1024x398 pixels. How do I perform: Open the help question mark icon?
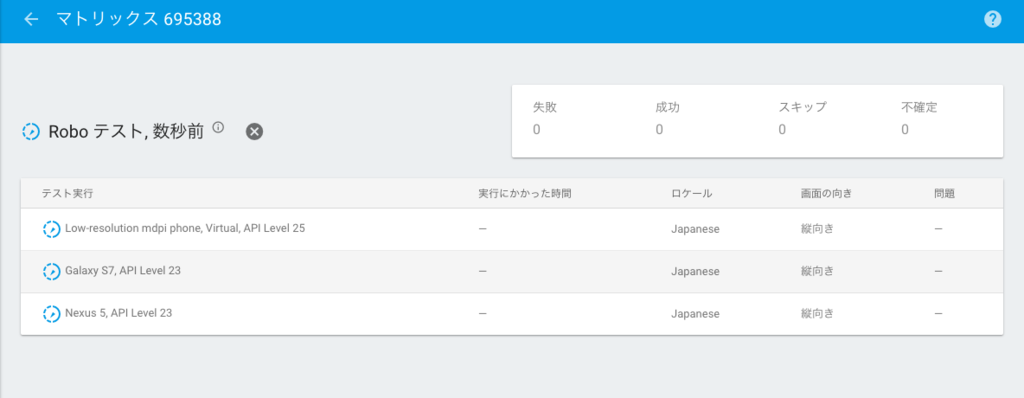pyautogui.click(x=992, y=20)
